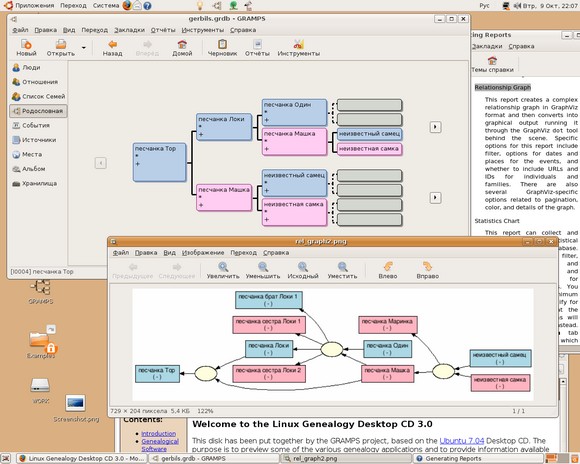
Task: Open the dropdown arrow next to Открыть
Action: 84,48
